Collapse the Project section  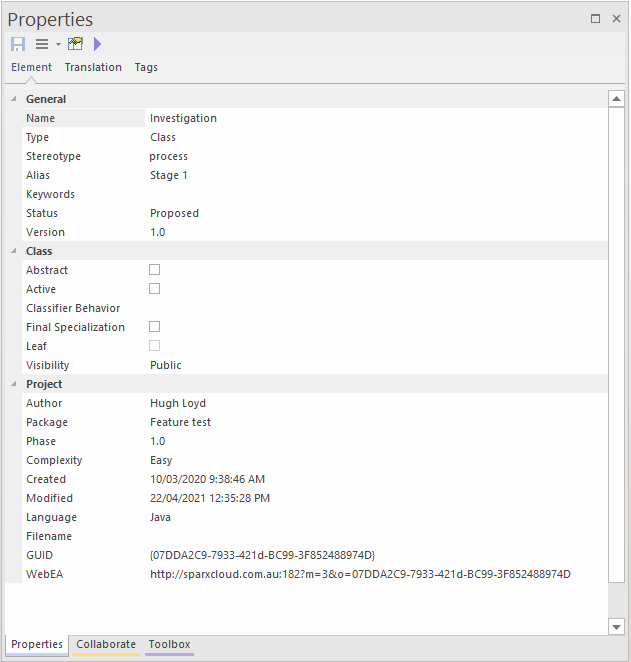coord(13,384)
